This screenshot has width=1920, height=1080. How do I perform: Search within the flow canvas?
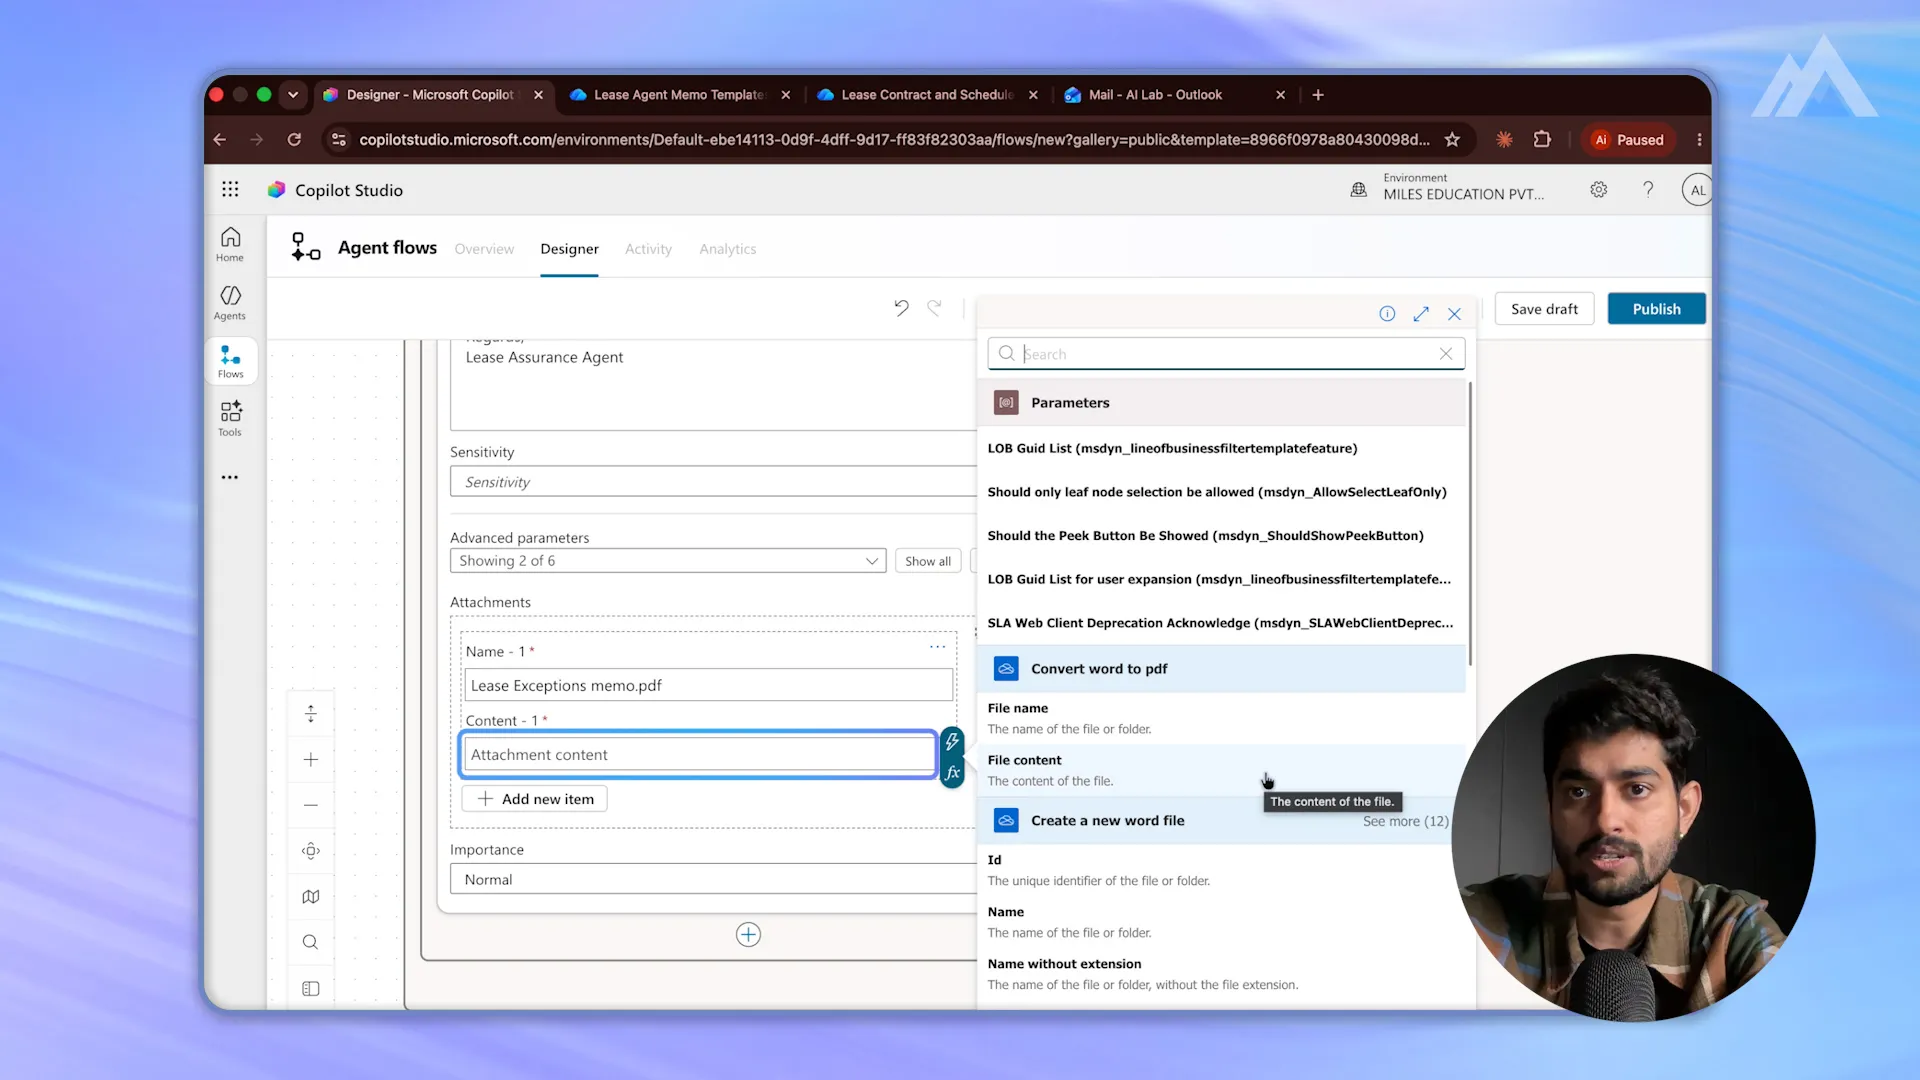click(x=311, y=942)
